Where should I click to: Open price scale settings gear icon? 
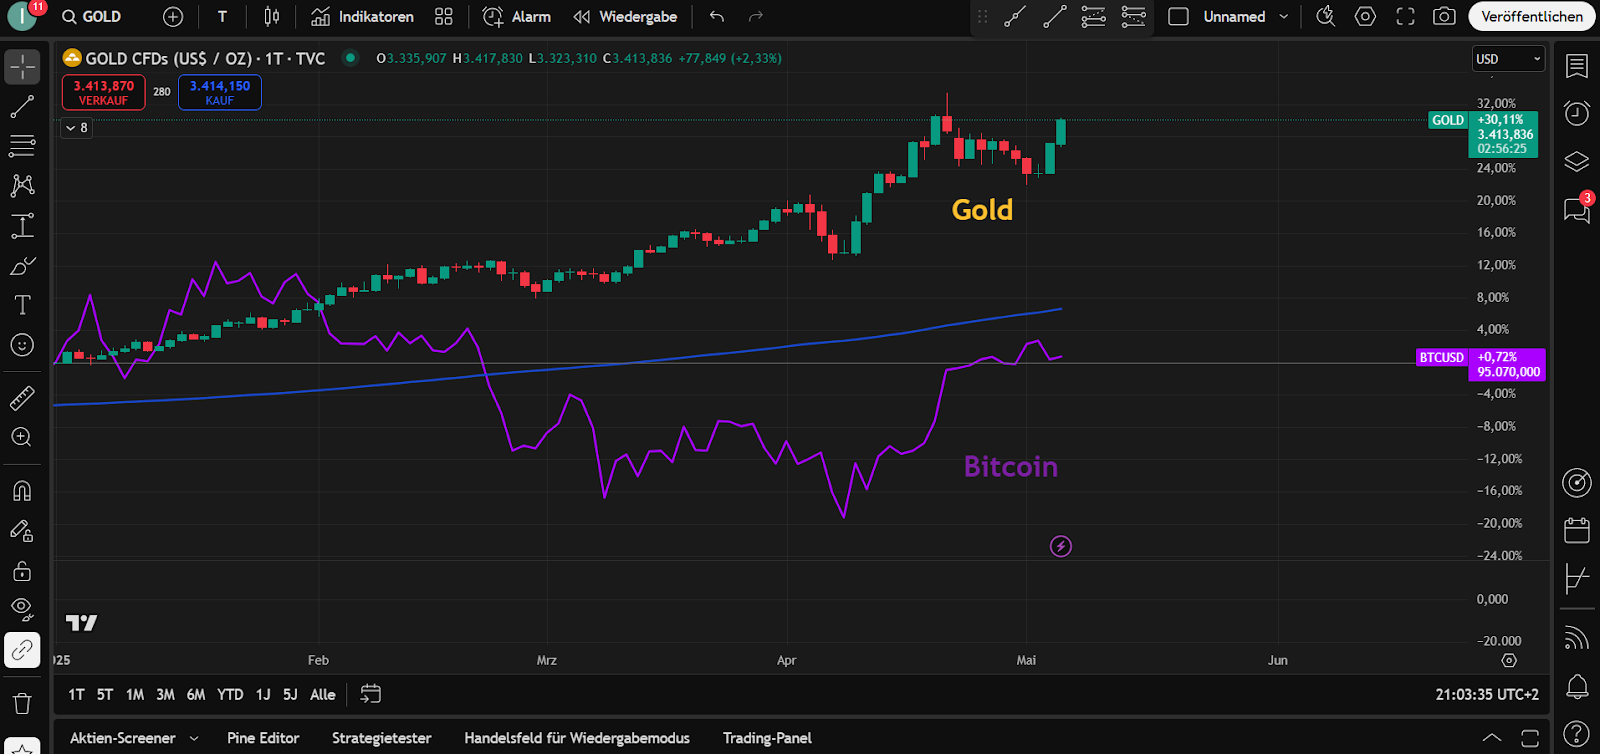click(x=1509, y=661)
